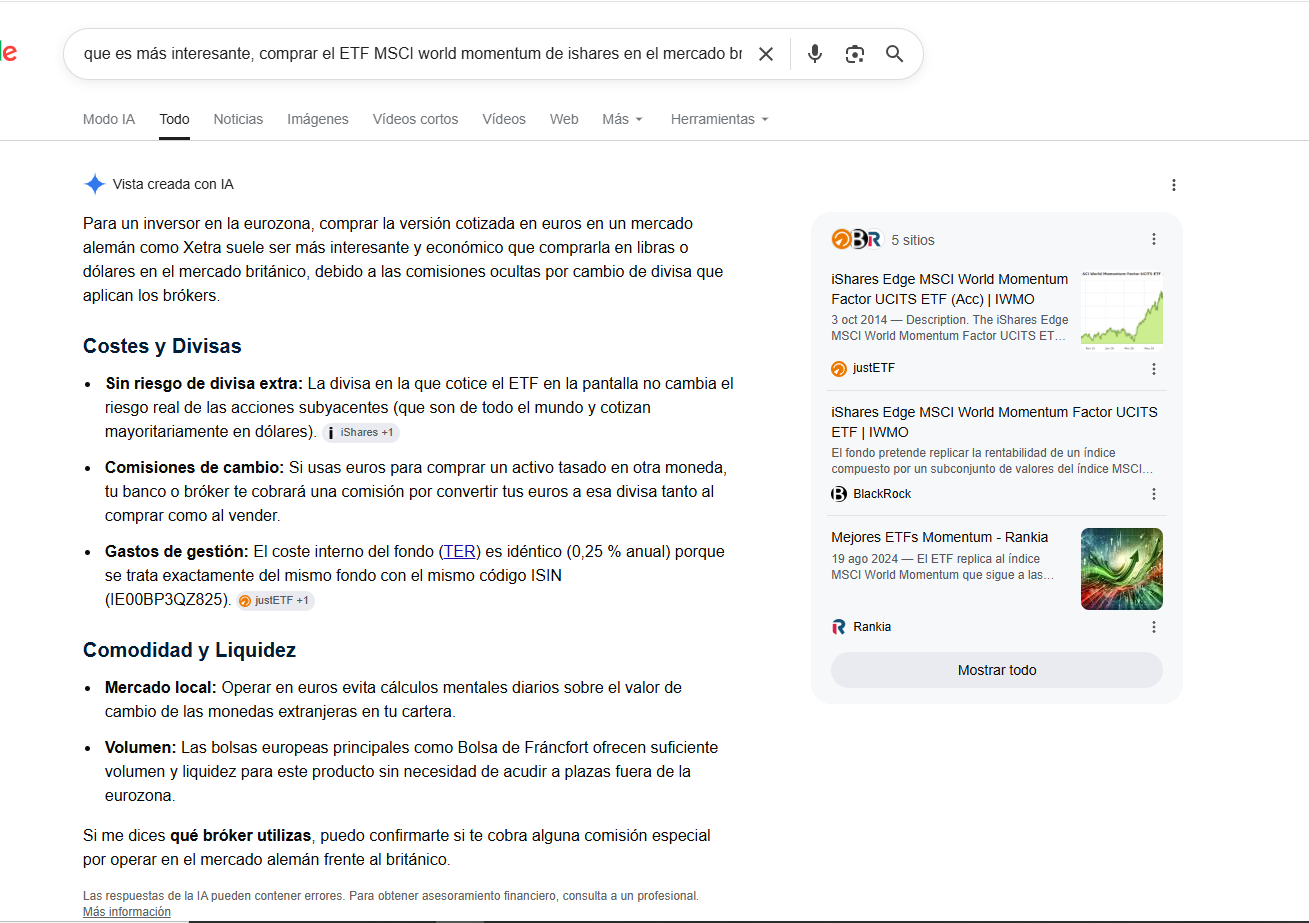Click the Mercado local bullet label
1309x923 pixels.
click(161, 687)
